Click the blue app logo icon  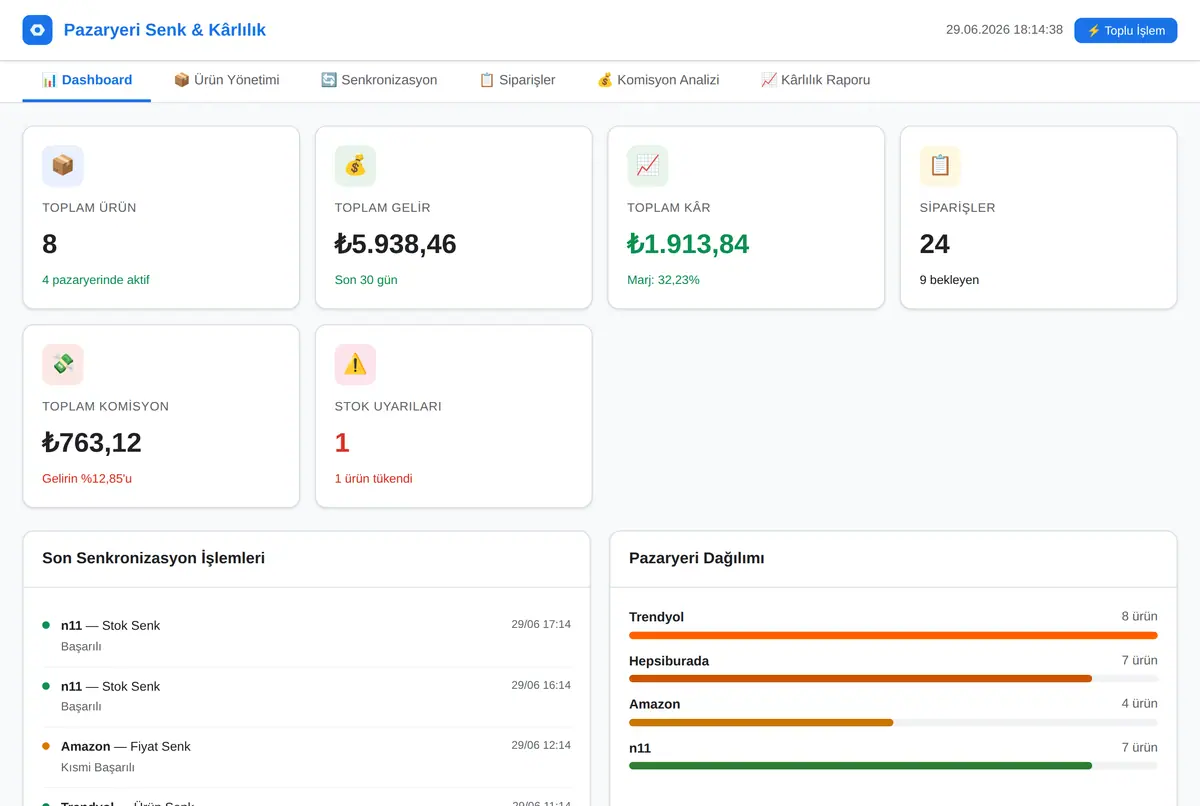pos(37,30)
